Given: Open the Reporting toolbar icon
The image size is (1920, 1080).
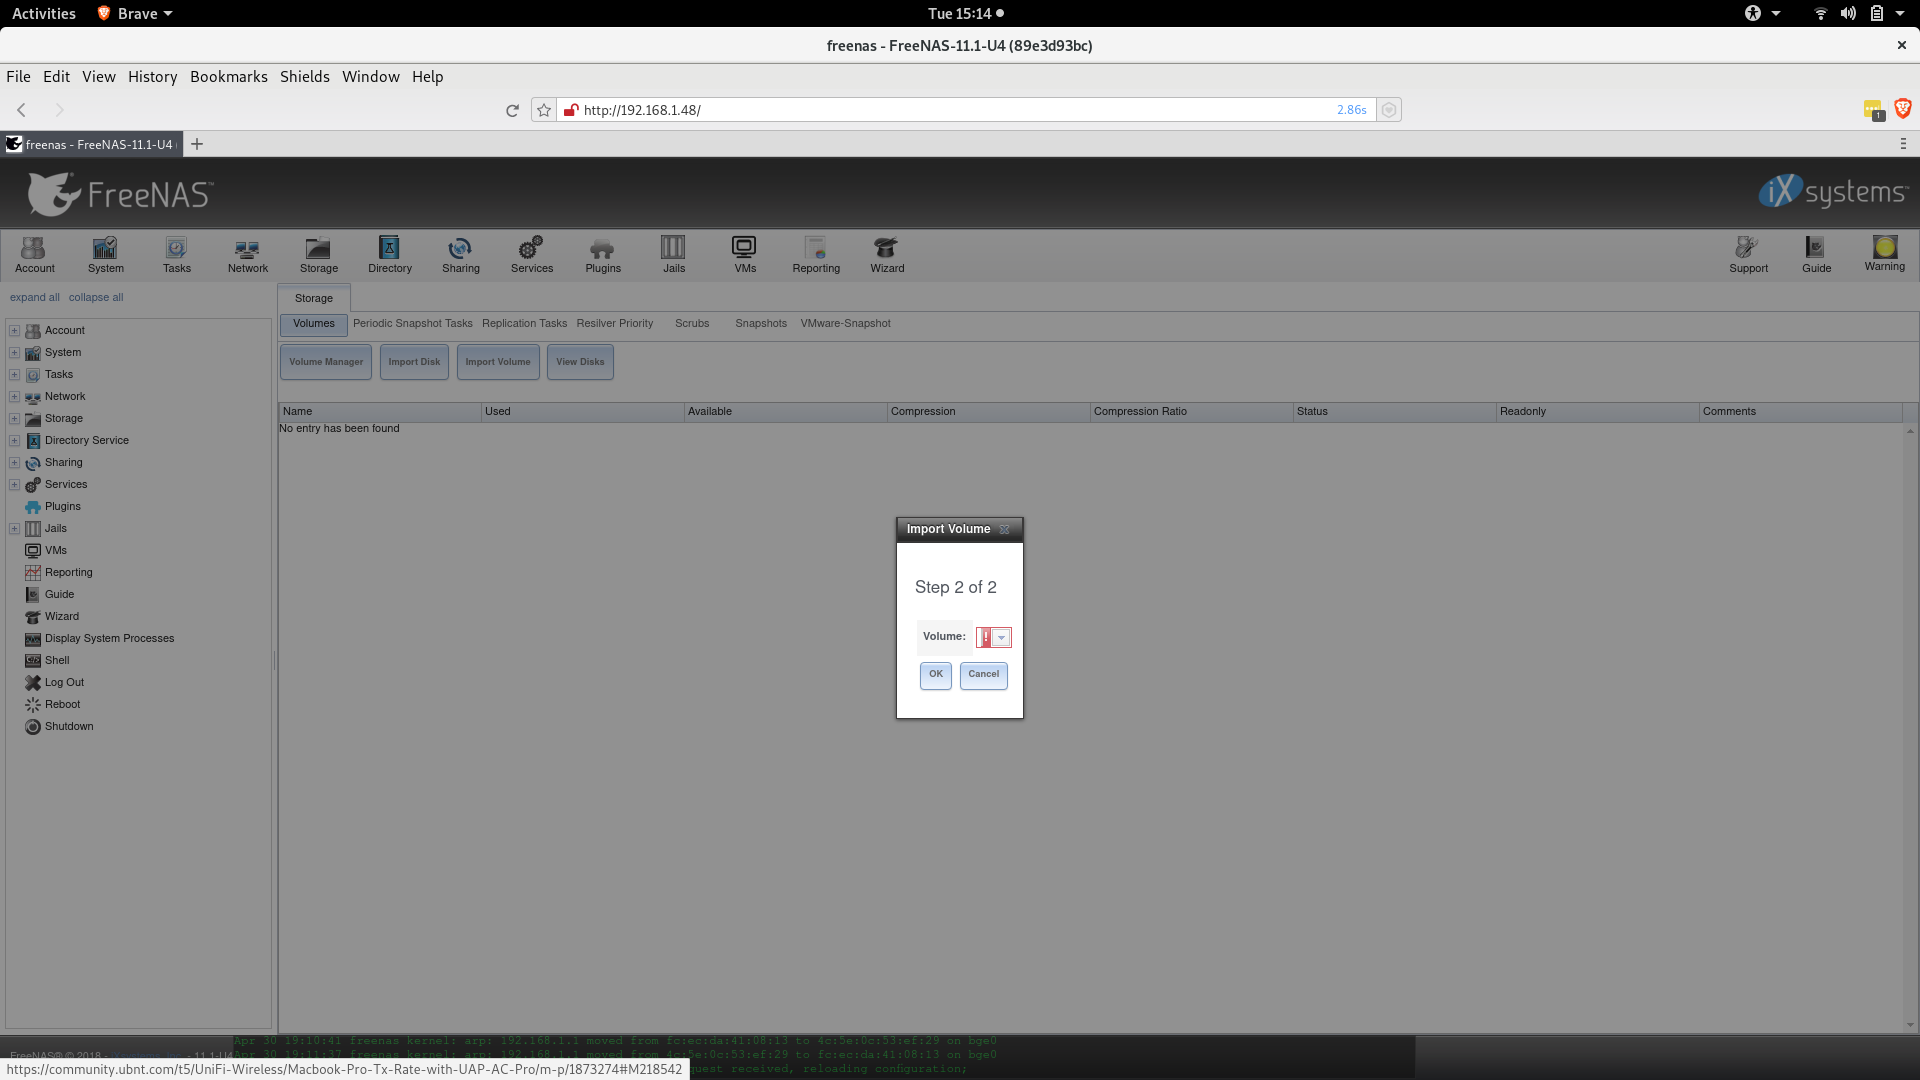Looking at the screenshot, I should 816,254.
